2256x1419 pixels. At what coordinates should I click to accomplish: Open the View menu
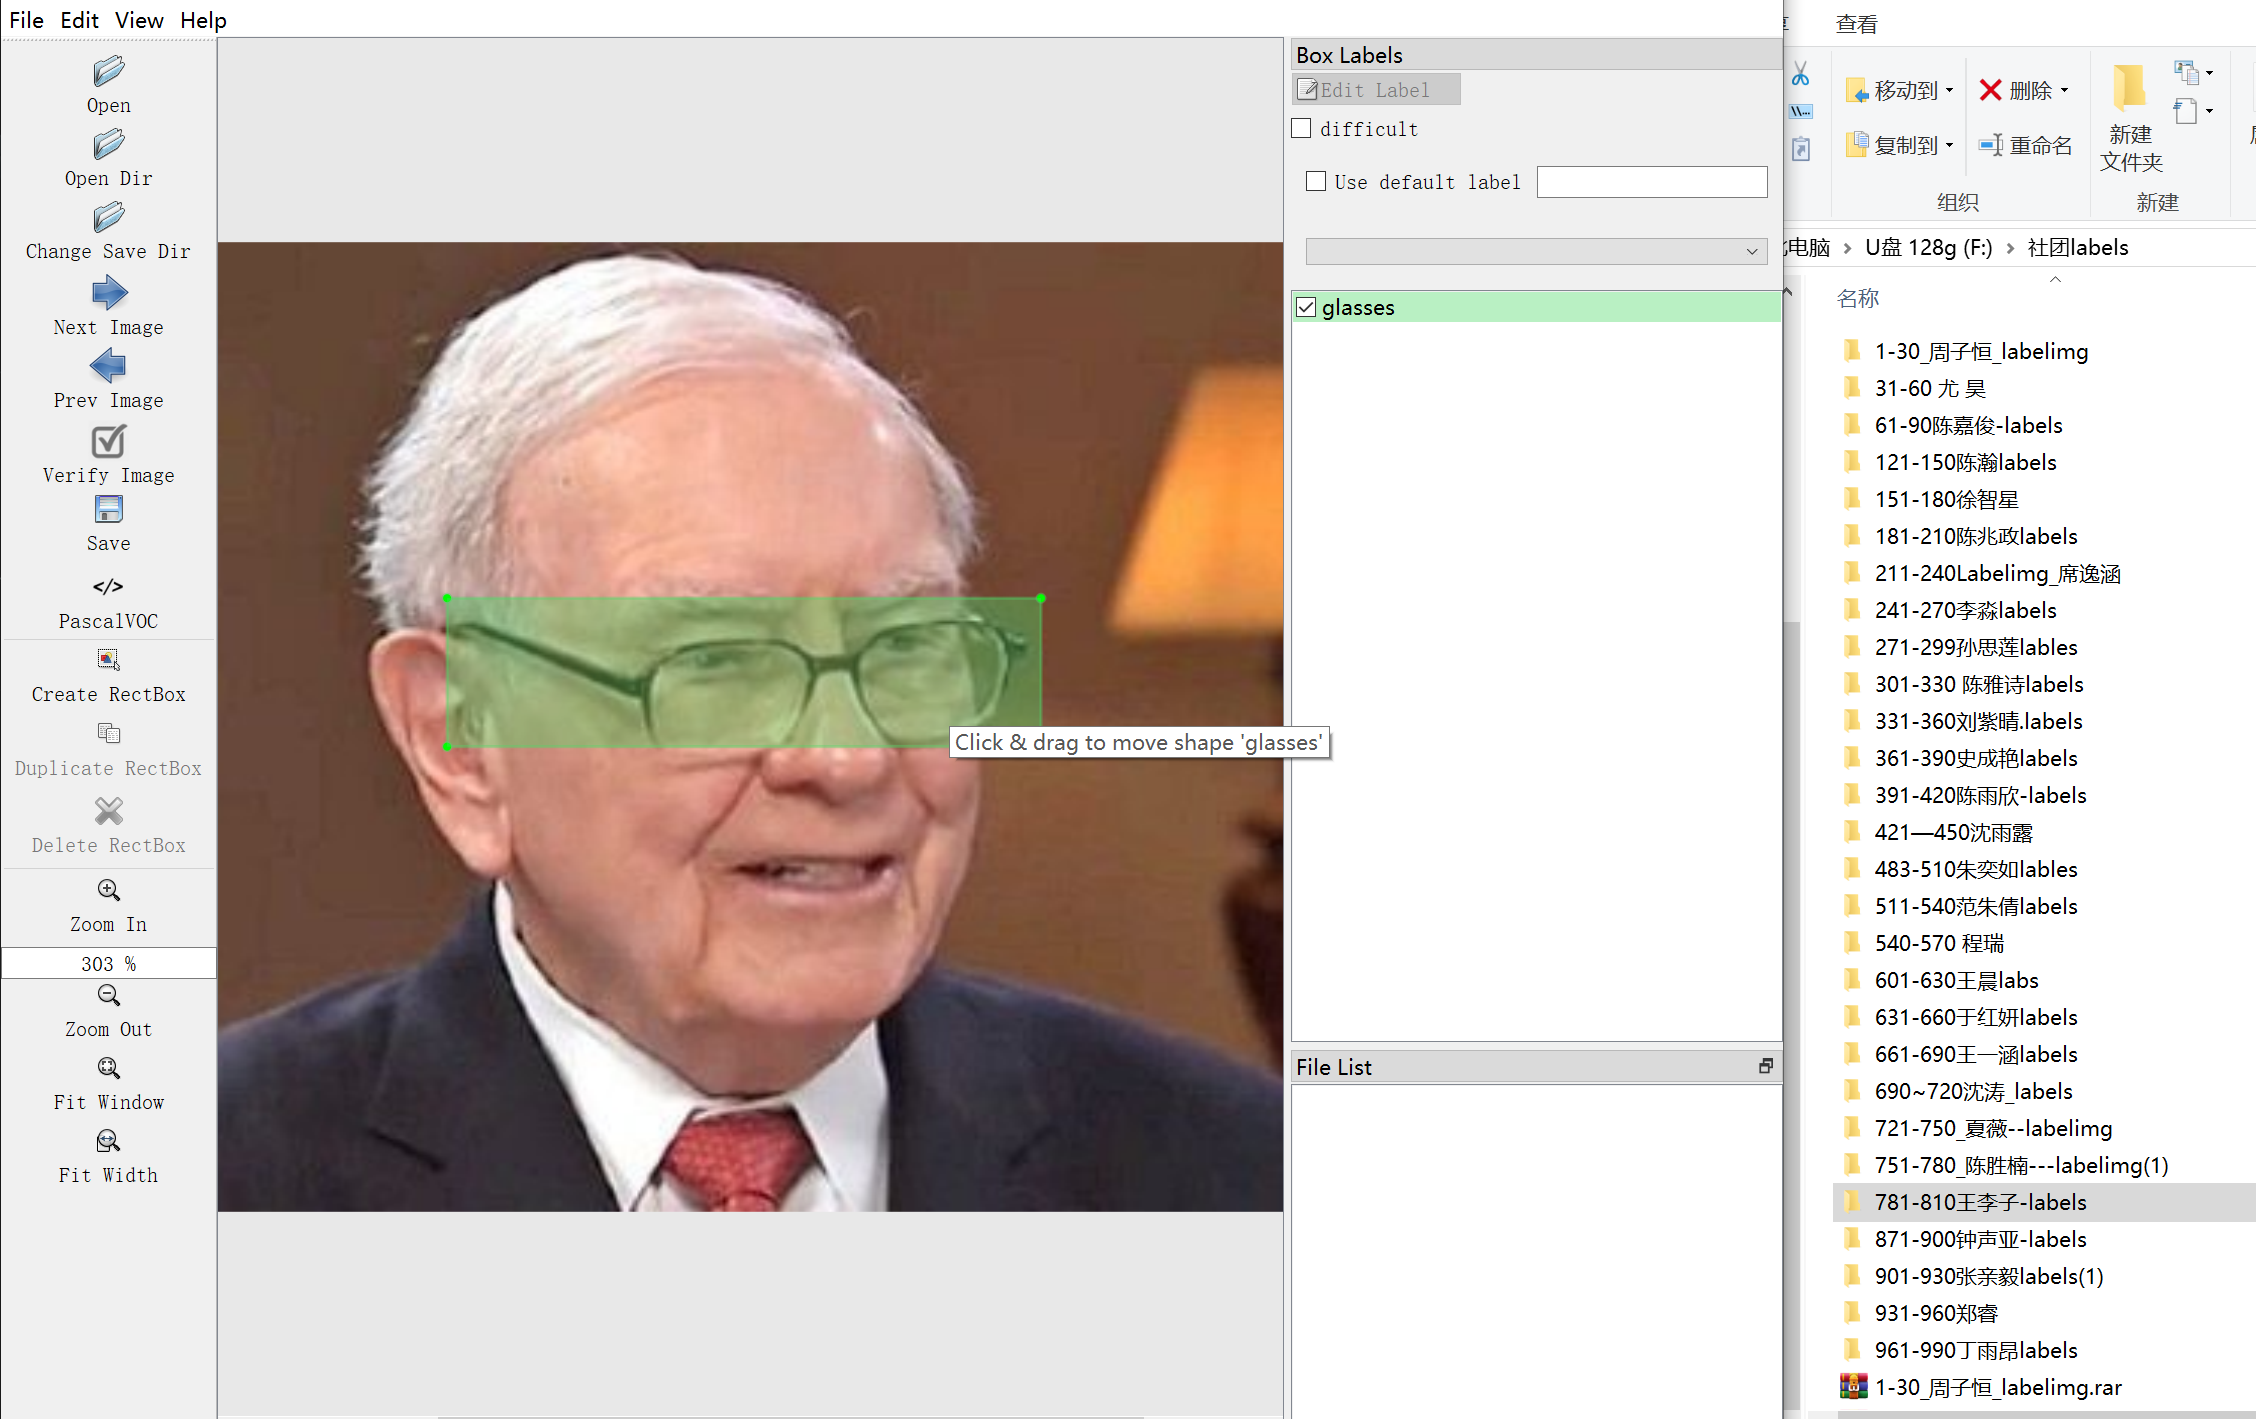(138, 20)
